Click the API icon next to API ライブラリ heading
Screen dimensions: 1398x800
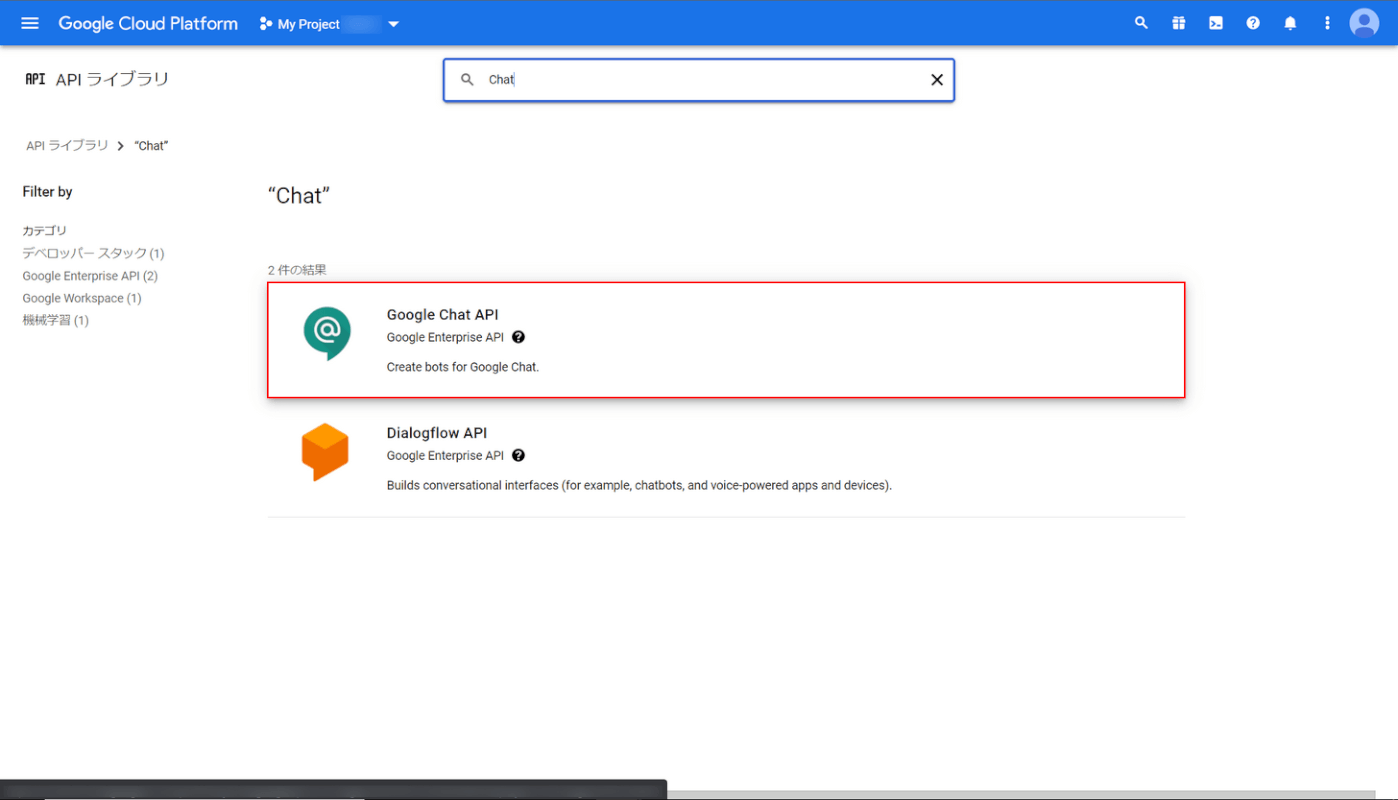coord(35,79)
